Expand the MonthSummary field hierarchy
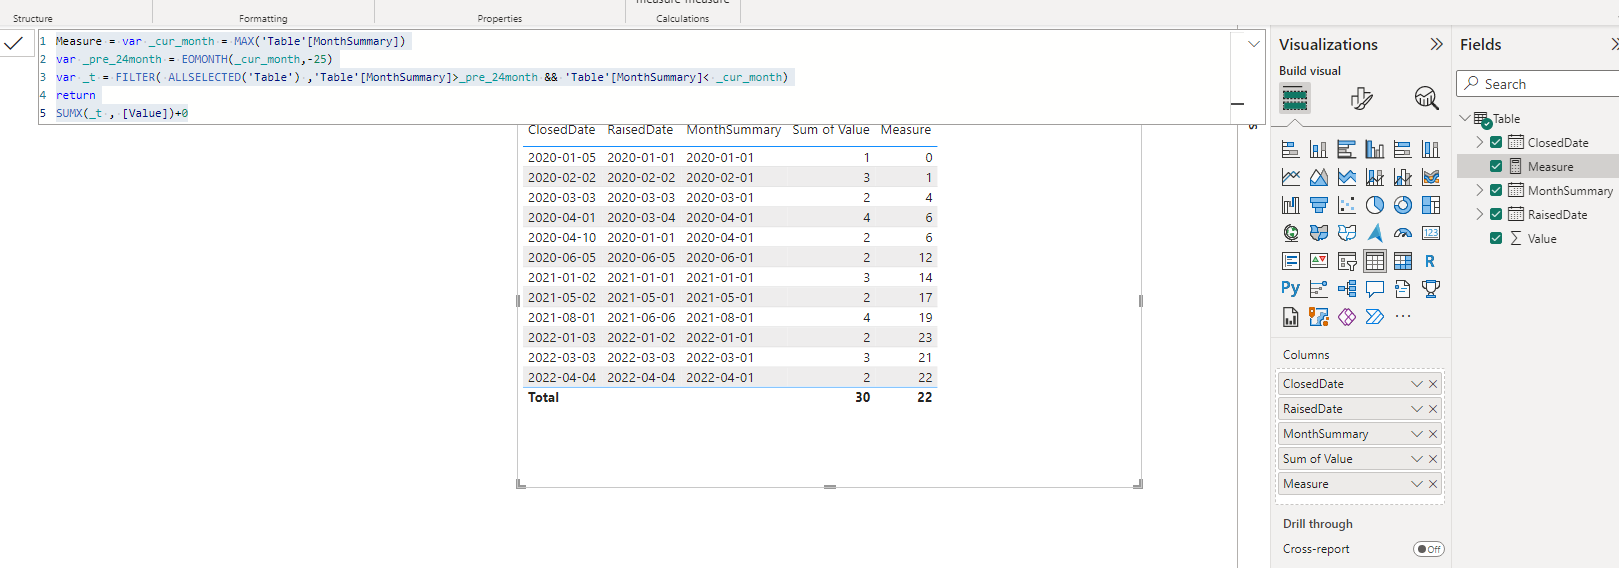The width and height of the screenshot is (1619, 568). pos(1480,190)
